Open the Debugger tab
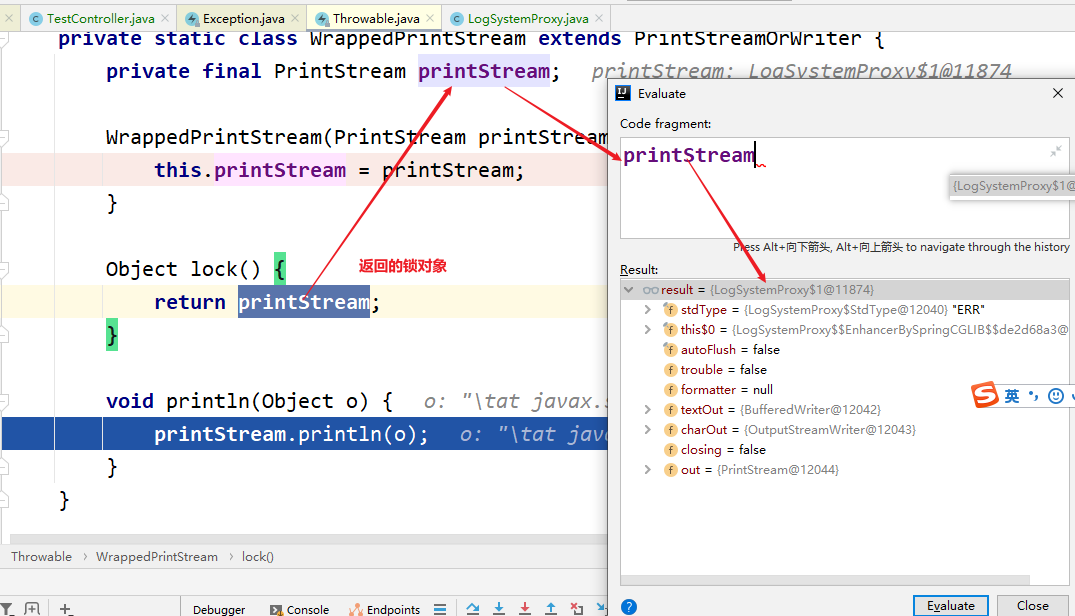This screenshot has height=616, width=1075. click(219, 609)
